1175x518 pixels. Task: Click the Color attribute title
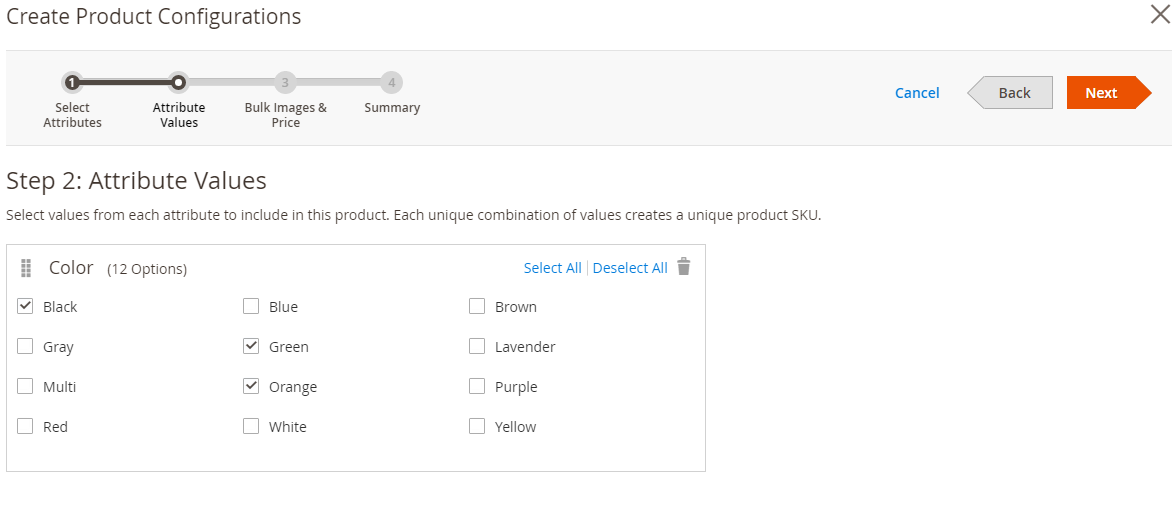pyautogui.click(x=71, y=268)
